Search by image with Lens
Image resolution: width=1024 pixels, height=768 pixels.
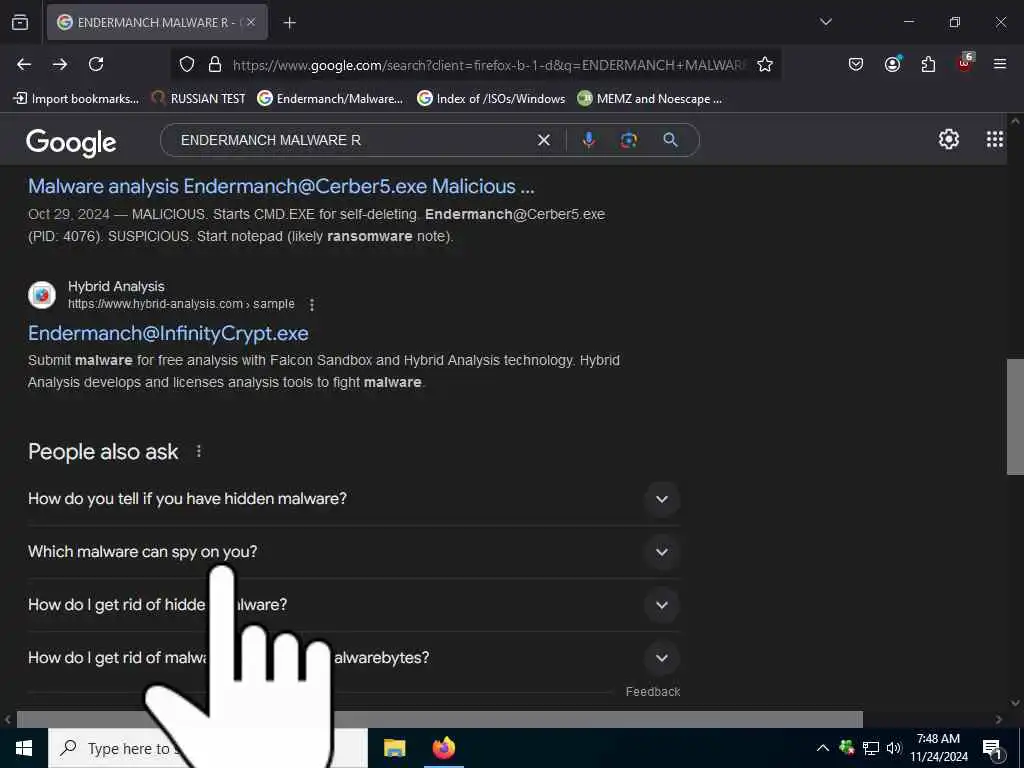tap(628, 140)
